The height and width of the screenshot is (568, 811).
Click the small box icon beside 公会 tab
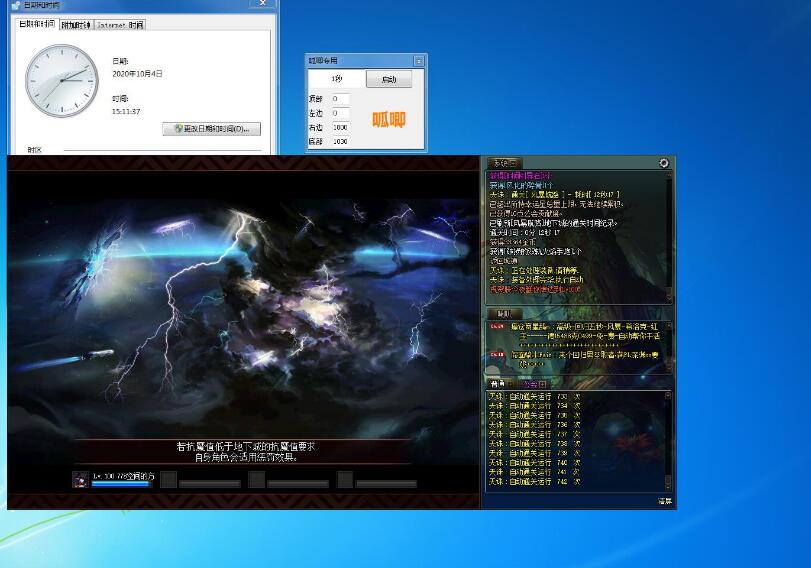tap(542, 384)
